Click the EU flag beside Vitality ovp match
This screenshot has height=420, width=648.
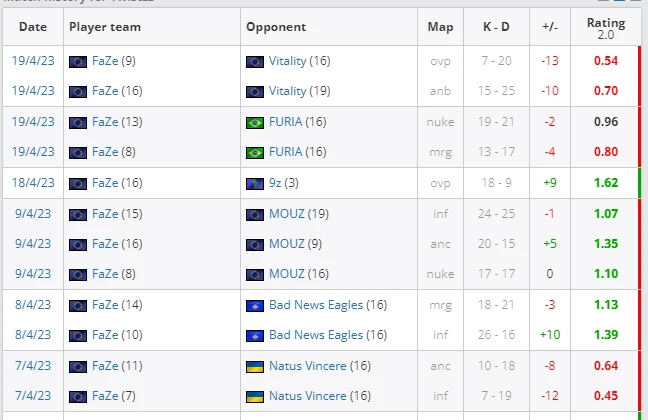tap(255, 62)
